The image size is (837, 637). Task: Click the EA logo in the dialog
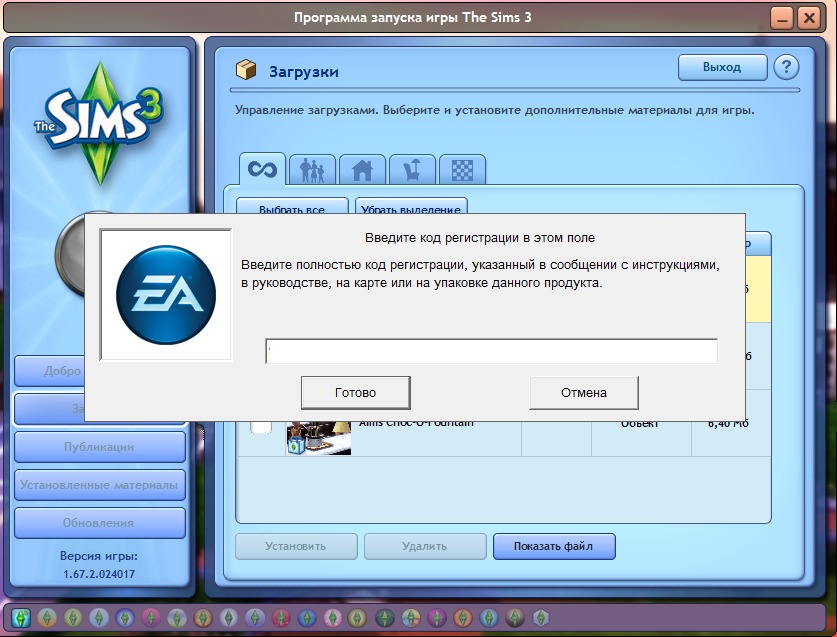pyautogui.click(x=166, y=295)
